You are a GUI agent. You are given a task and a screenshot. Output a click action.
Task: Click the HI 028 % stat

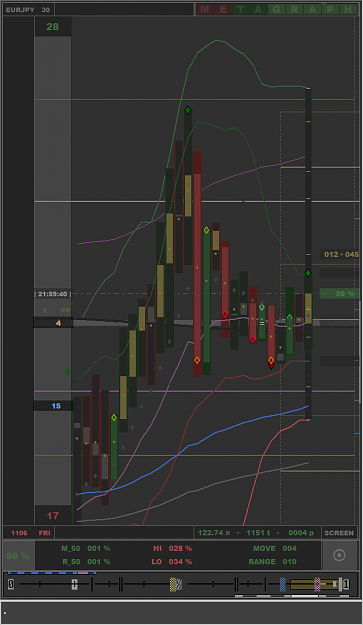pos(173,548)
